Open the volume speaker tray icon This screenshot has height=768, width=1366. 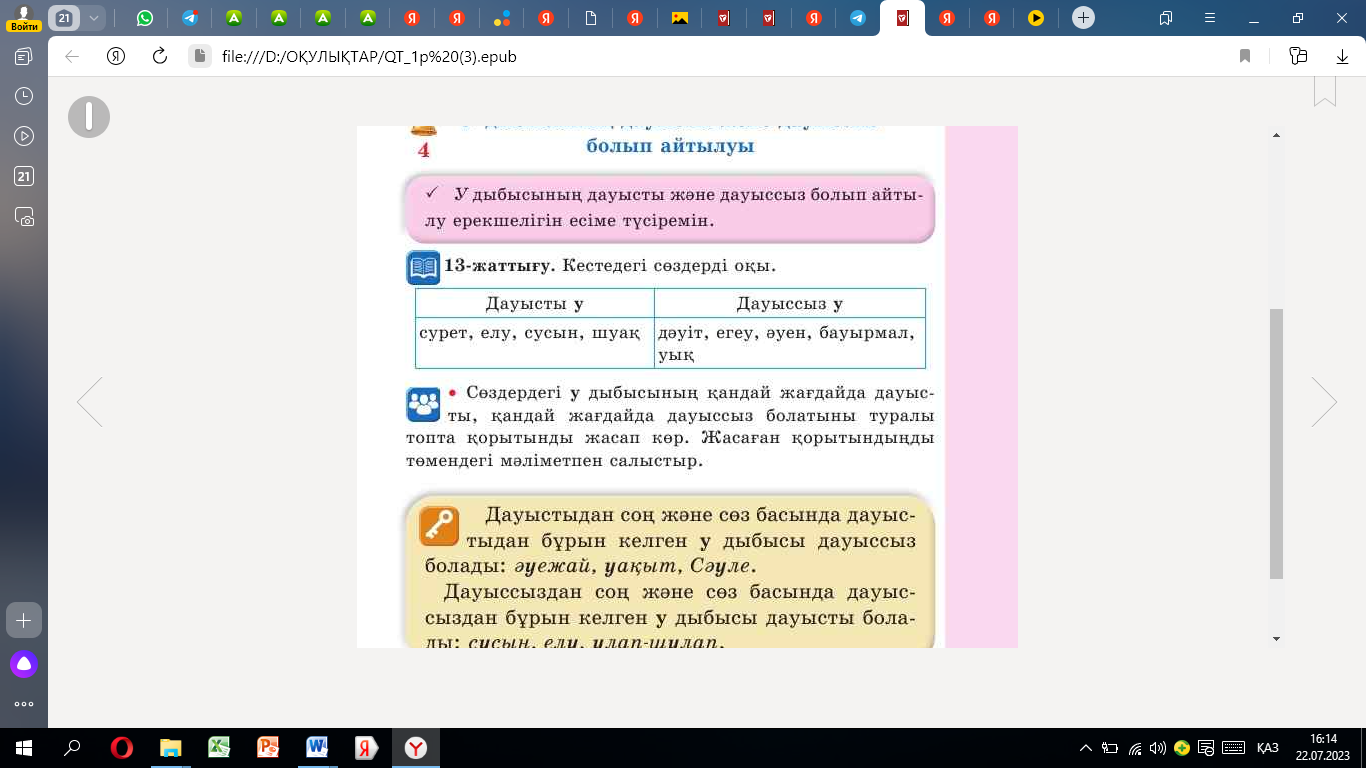click(1158, 747)
